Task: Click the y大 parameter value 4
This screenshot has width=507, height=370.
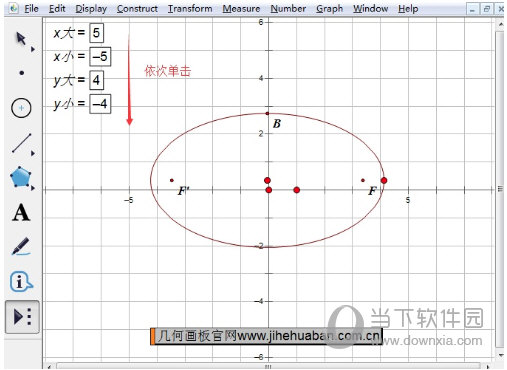Action: pyautogui.click(x=96, y=80)
